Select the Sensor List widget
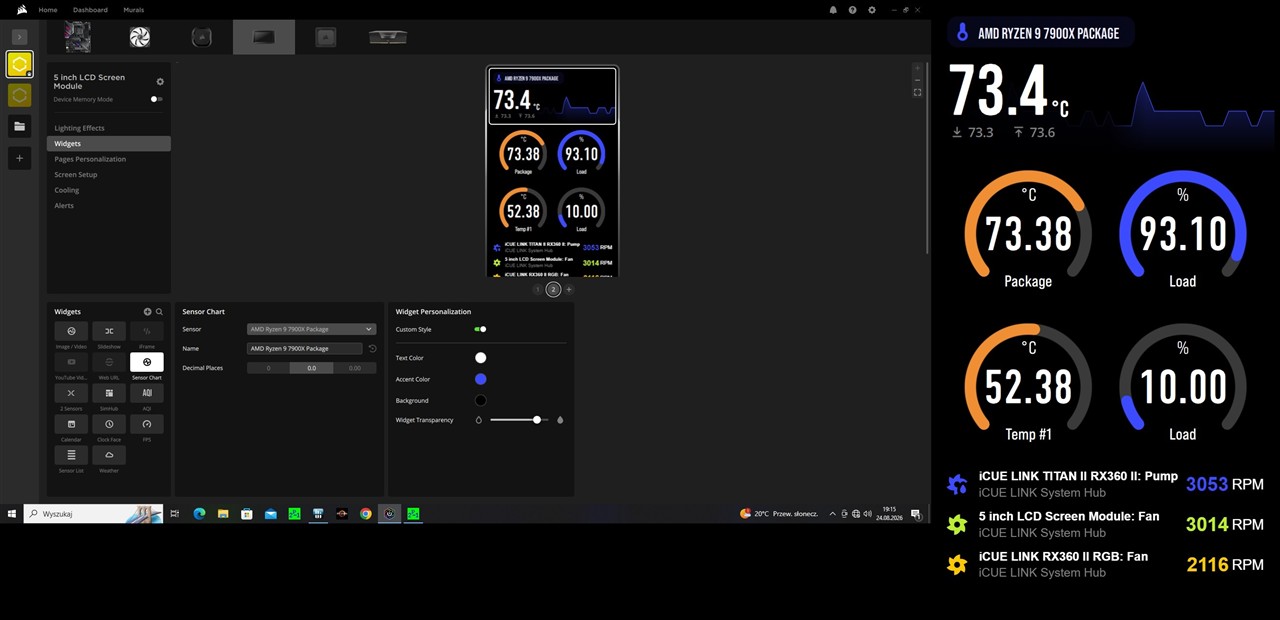 [71, 455]
